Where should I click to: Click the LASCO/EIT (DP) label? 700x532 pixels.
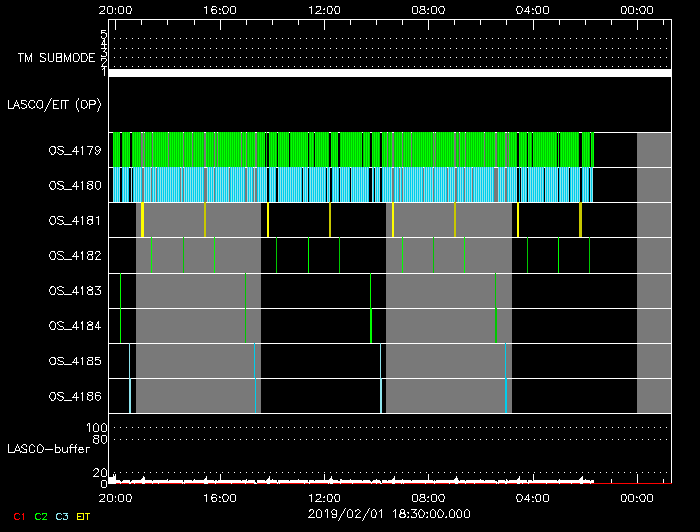tap(54, 104)
